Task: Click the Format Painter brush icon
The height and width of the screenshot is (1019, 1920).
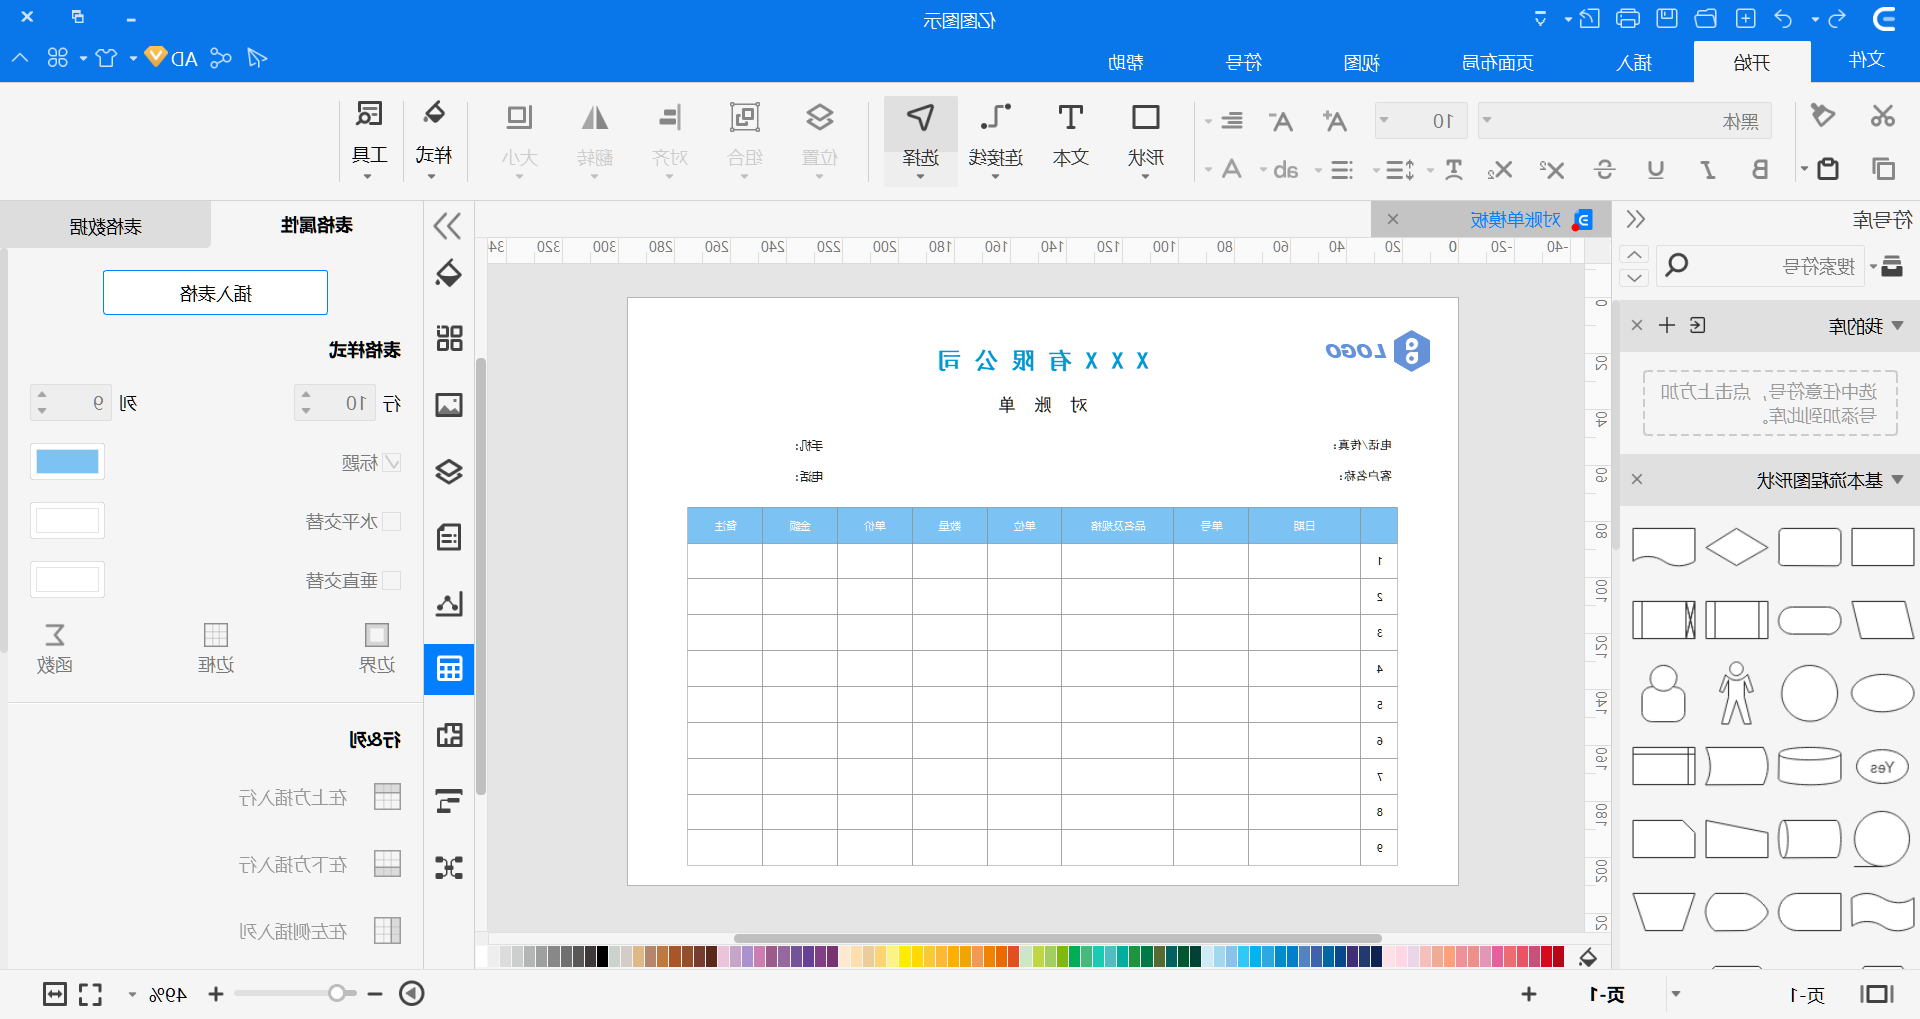Action: click(x=1823, y=116)
